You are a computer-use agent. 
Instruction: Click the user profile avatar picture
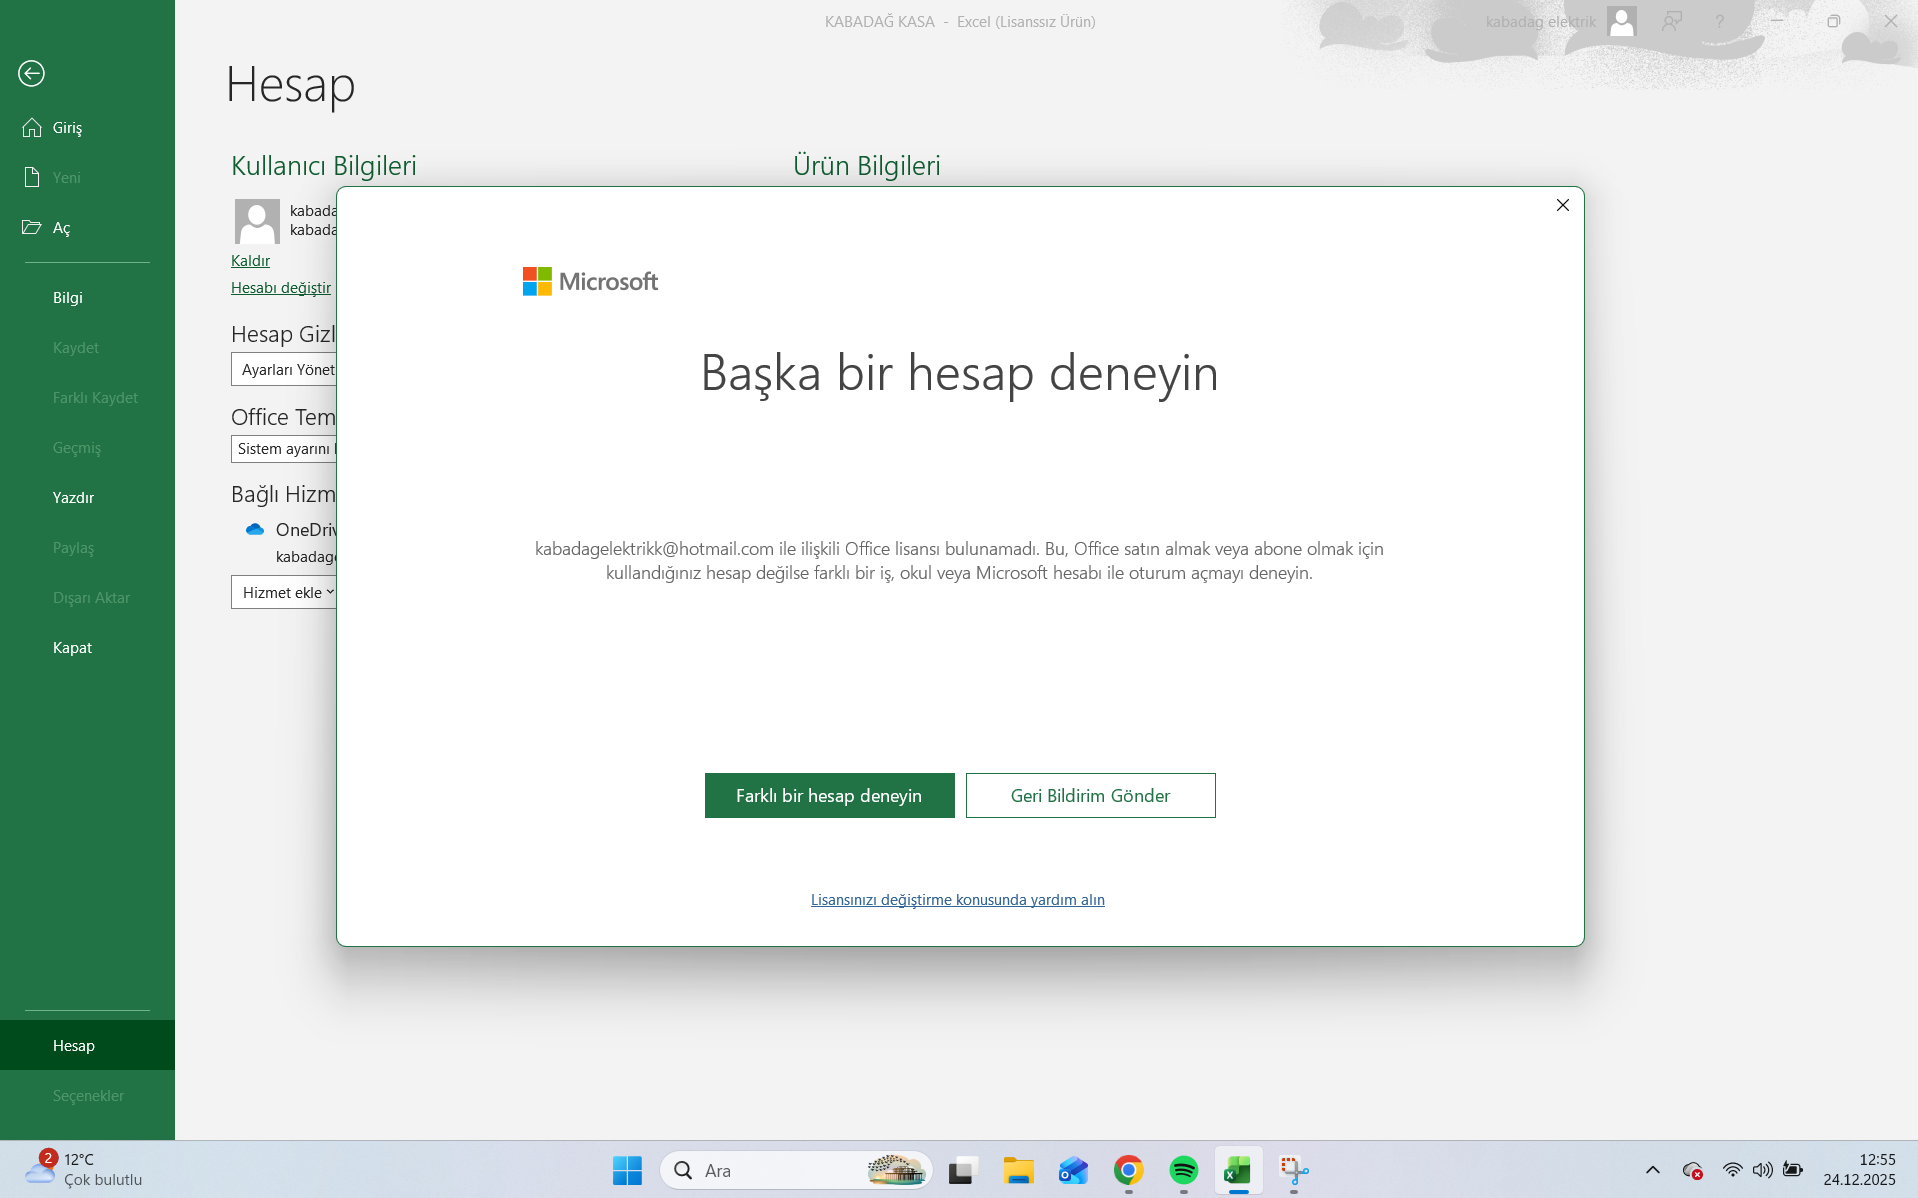[257, 221]
